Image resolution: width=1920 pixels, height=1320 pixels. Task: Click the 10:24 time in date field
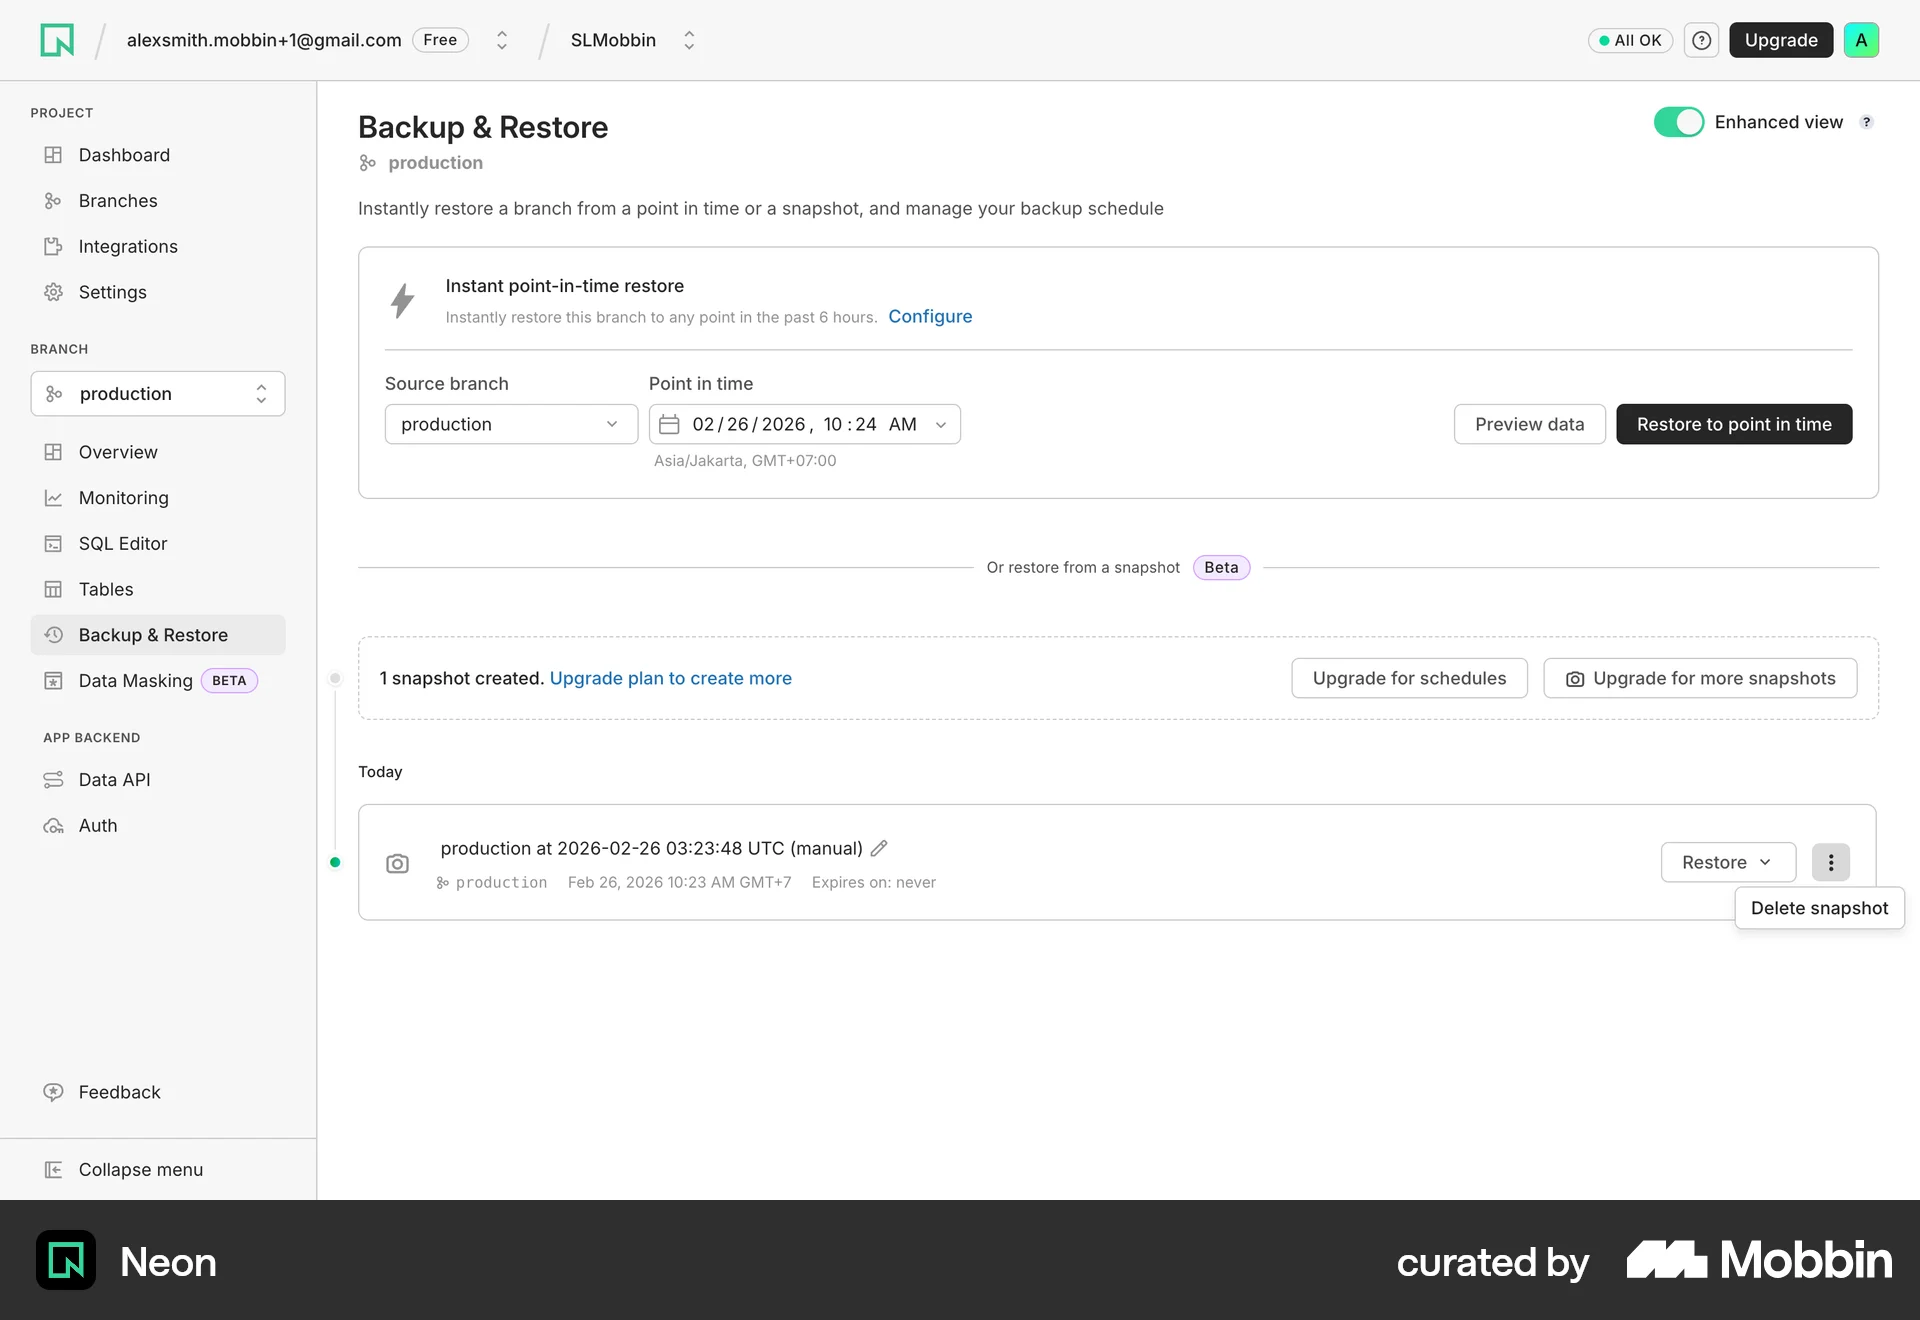[850, 424]
